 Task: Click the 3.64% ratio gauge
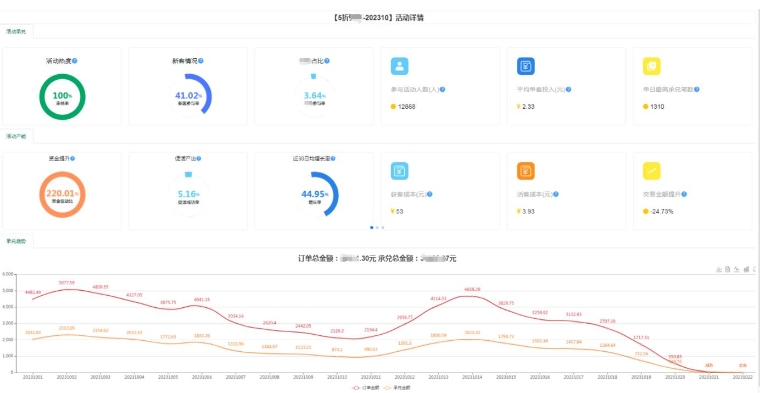[315, 97]
